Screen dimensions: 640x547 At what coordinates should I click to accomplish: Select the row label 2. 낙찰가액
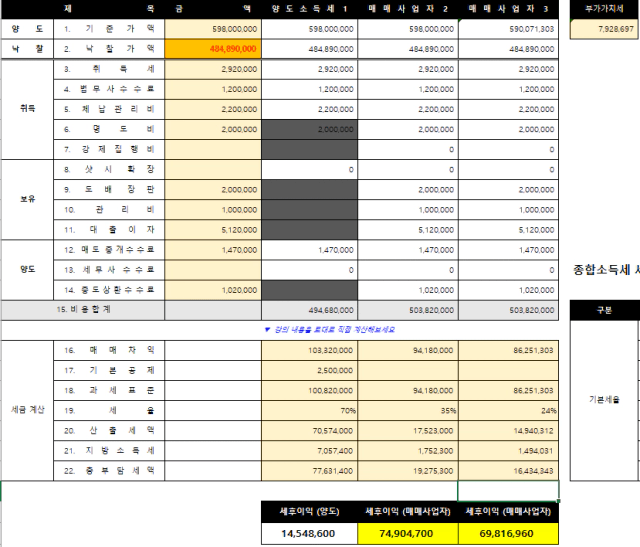pyautogui.click(x=109, y=49)
